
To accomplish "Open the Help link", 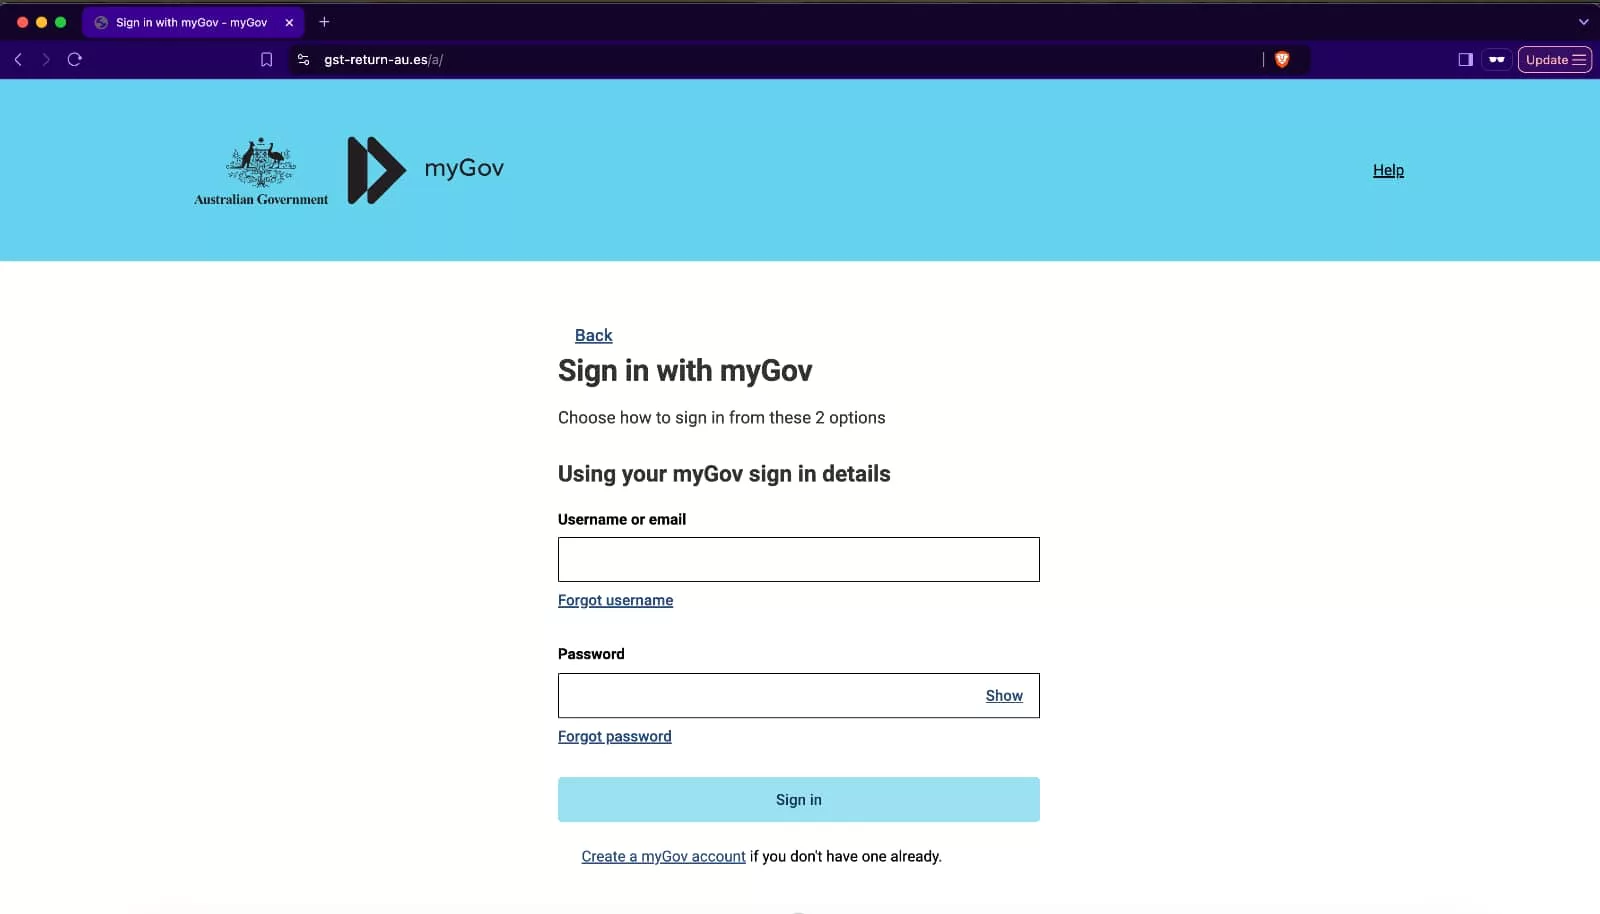I will click(x=1388, y=170).
